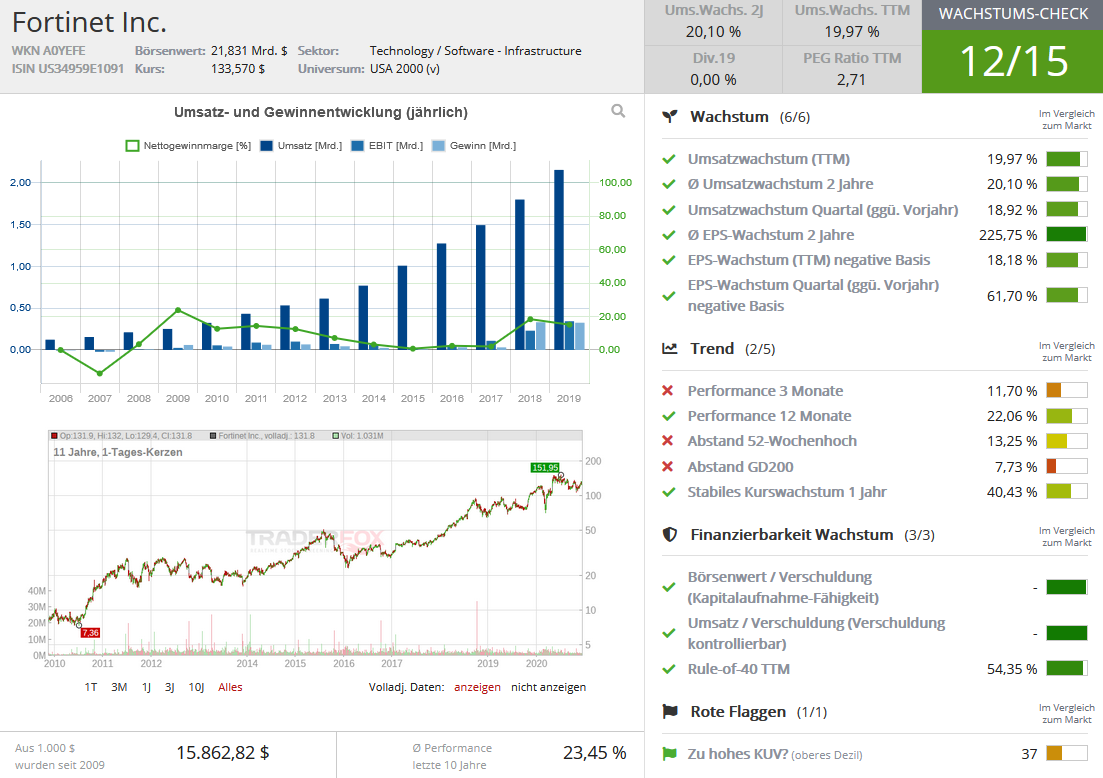The width and height of the screenshot is (1103, 778).
Task: Click the 151,95 high price marker
Action: tap(545, 468)
